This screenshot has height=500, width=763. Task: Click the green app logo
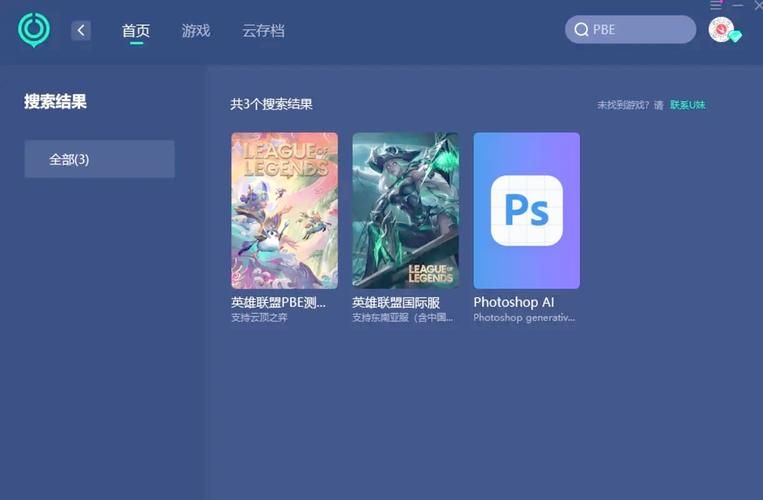33,30
